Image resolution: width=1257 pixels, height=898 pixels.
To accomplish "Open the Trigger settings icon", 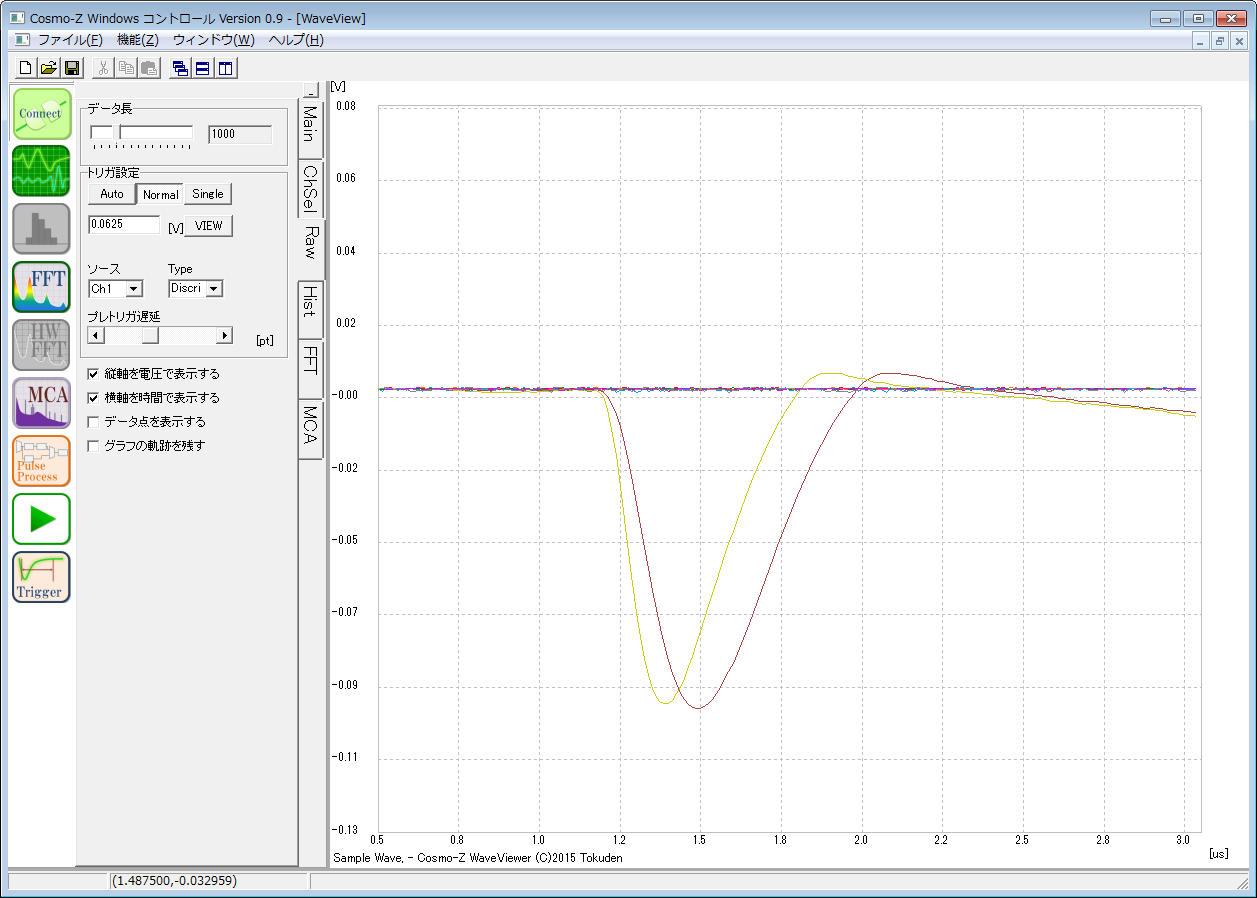I will pos(41,577).
